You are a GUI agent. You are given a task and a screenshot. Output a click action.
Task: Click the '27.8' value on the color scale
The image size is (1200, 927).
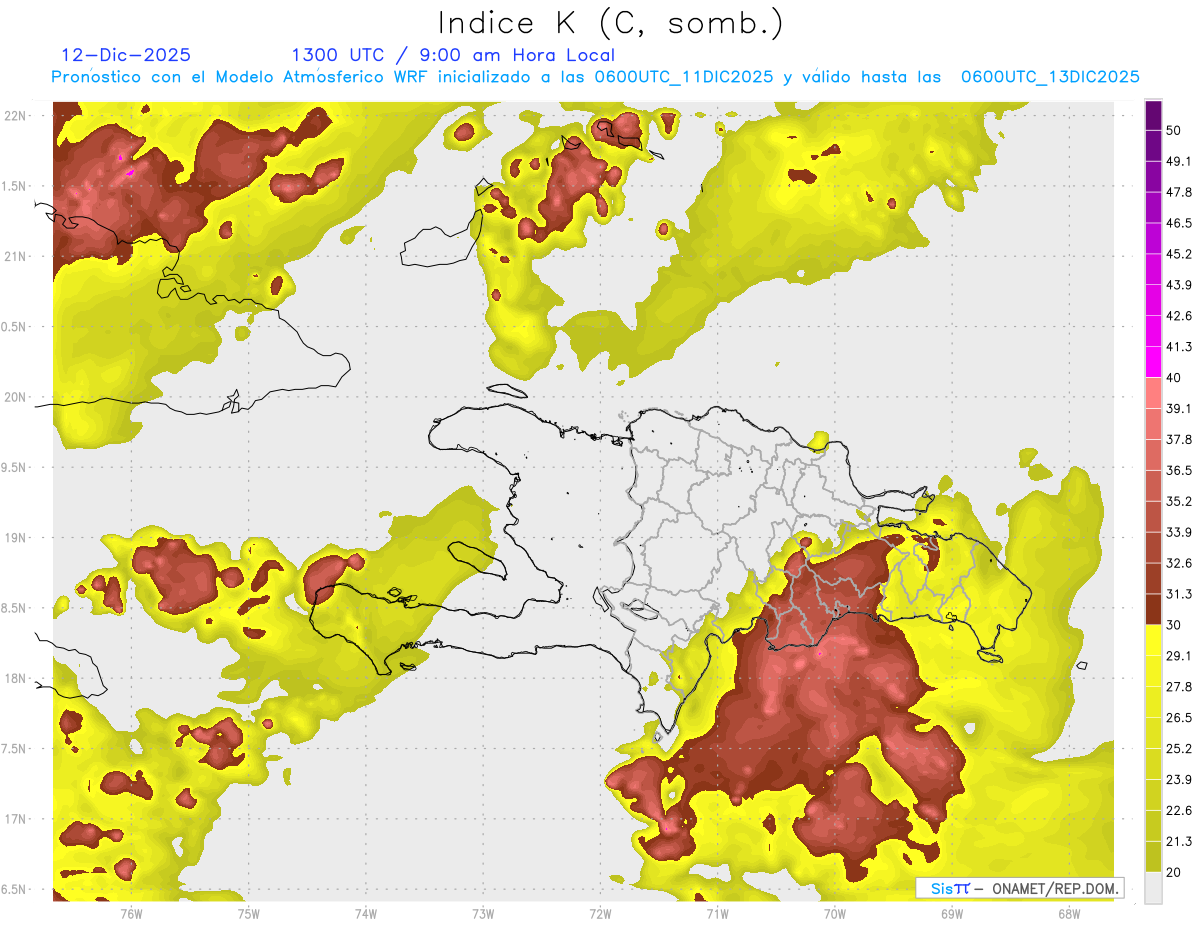tap(1179, 687)
